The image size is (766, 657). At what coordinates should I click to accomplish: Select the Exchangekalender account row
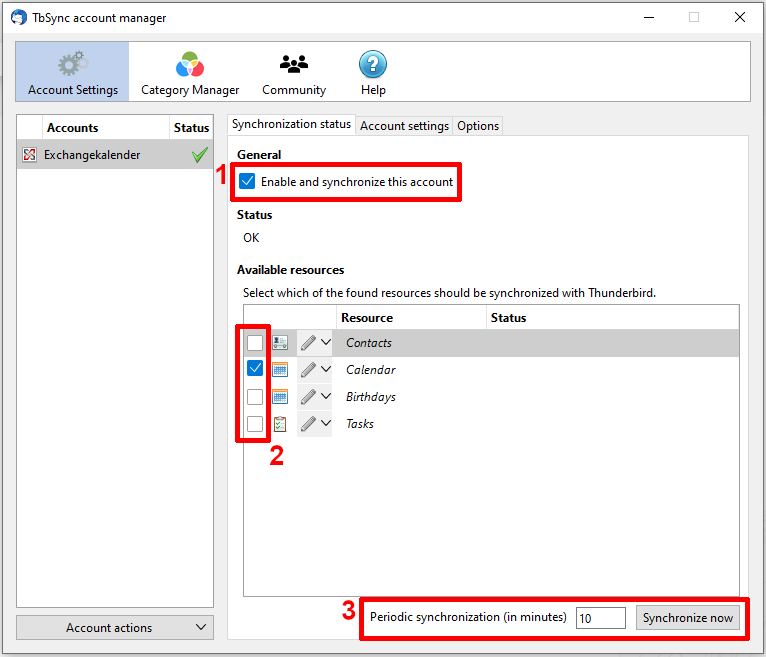coord(115,155)
